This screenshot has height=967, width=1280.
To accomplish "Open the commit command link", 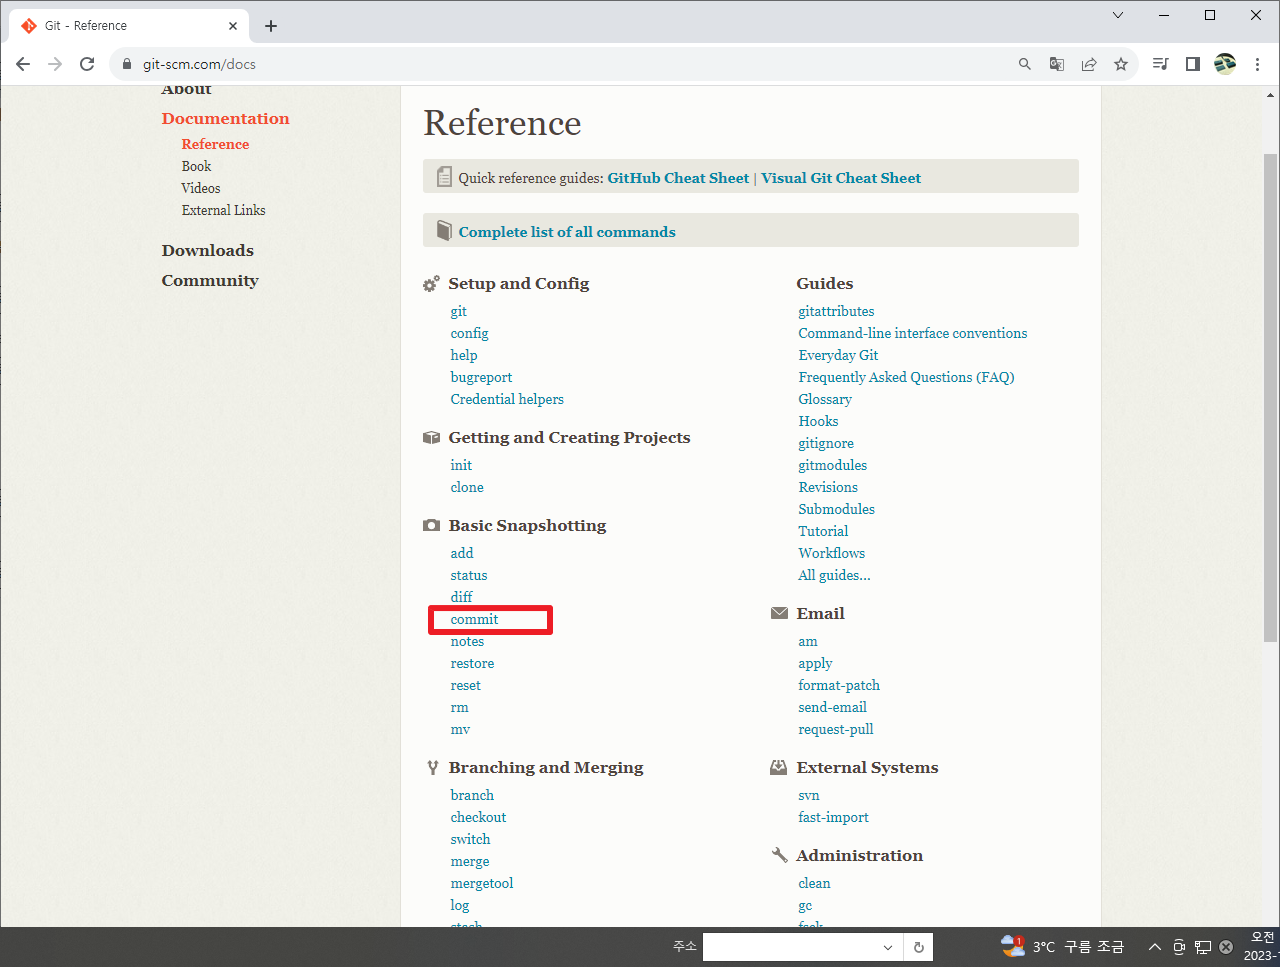I will [474, 619].
